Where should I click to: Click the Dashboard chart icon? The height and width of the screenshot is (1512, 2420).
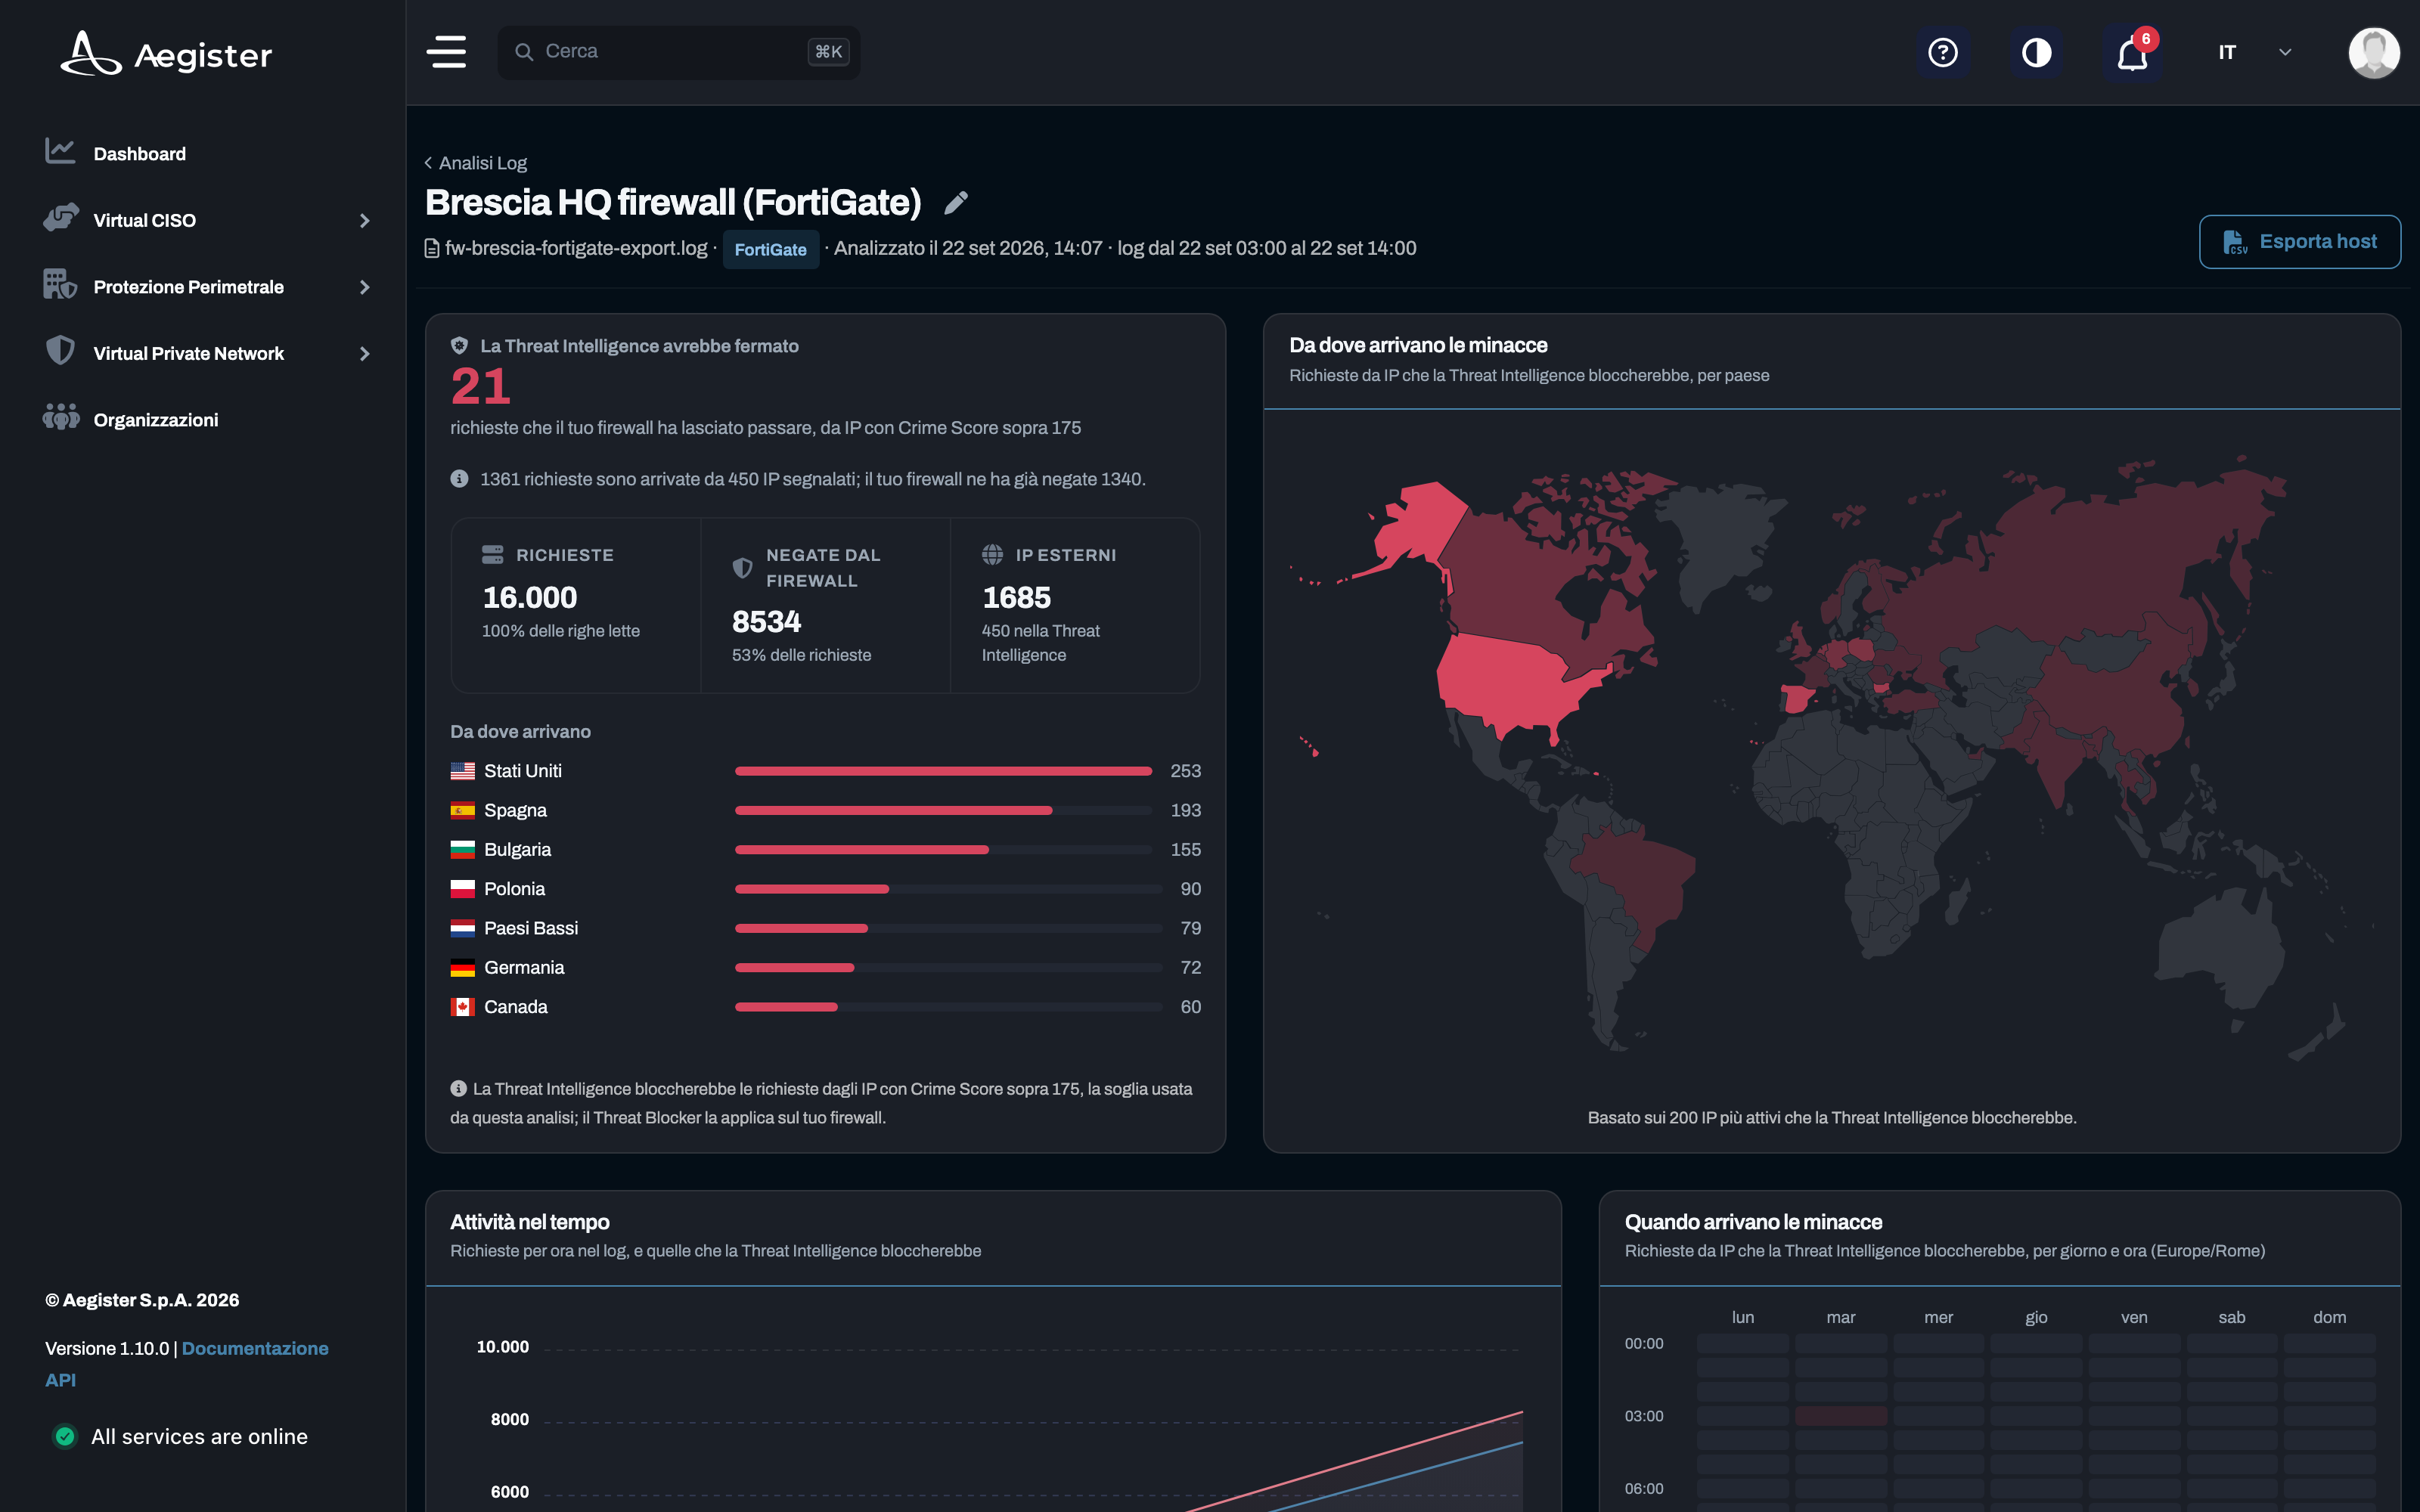pyautogui.click(x=60, y=152)
